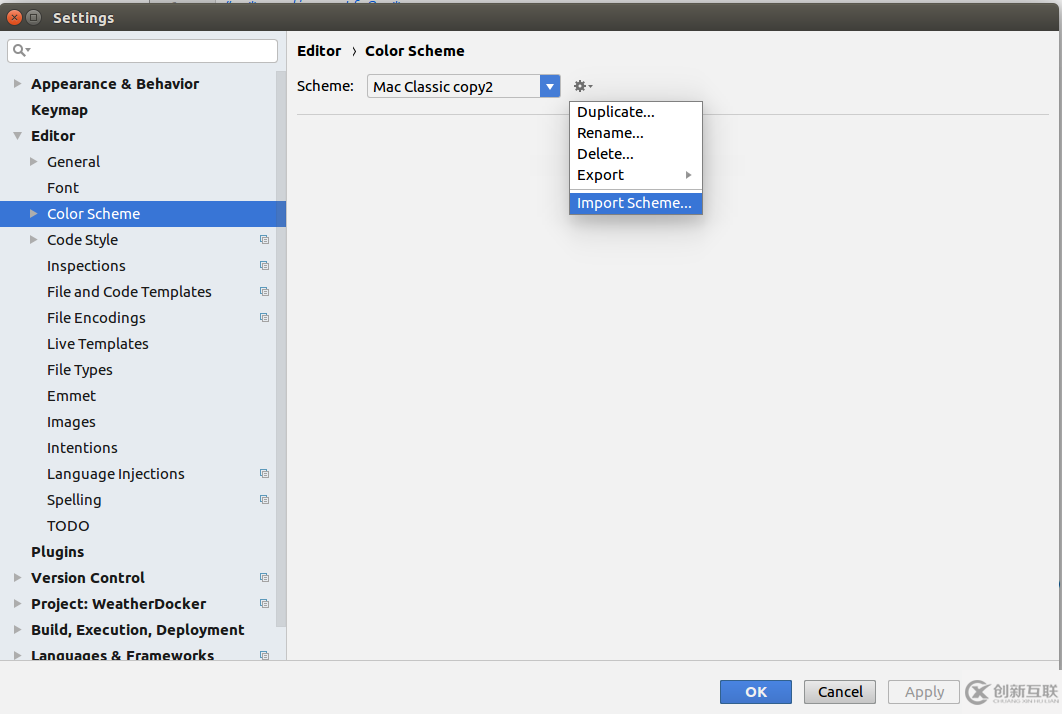Open Spelling settings
This screenshot has height=714, width=1062.
pyautogui.click(x=74, y=500)
